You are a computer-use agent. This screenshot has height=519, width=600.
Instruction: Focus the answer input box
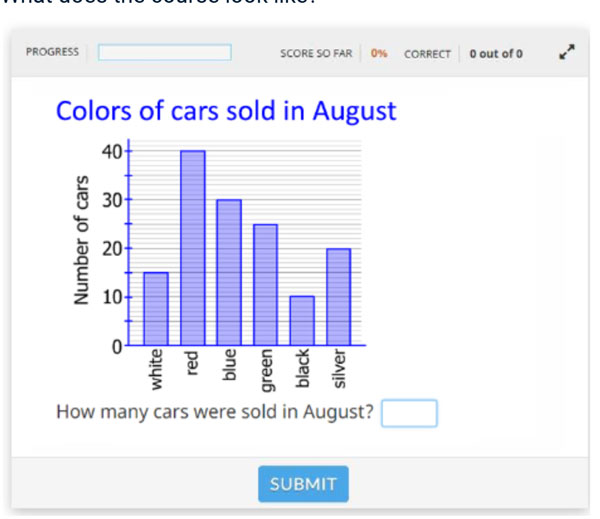coord(409,412)
